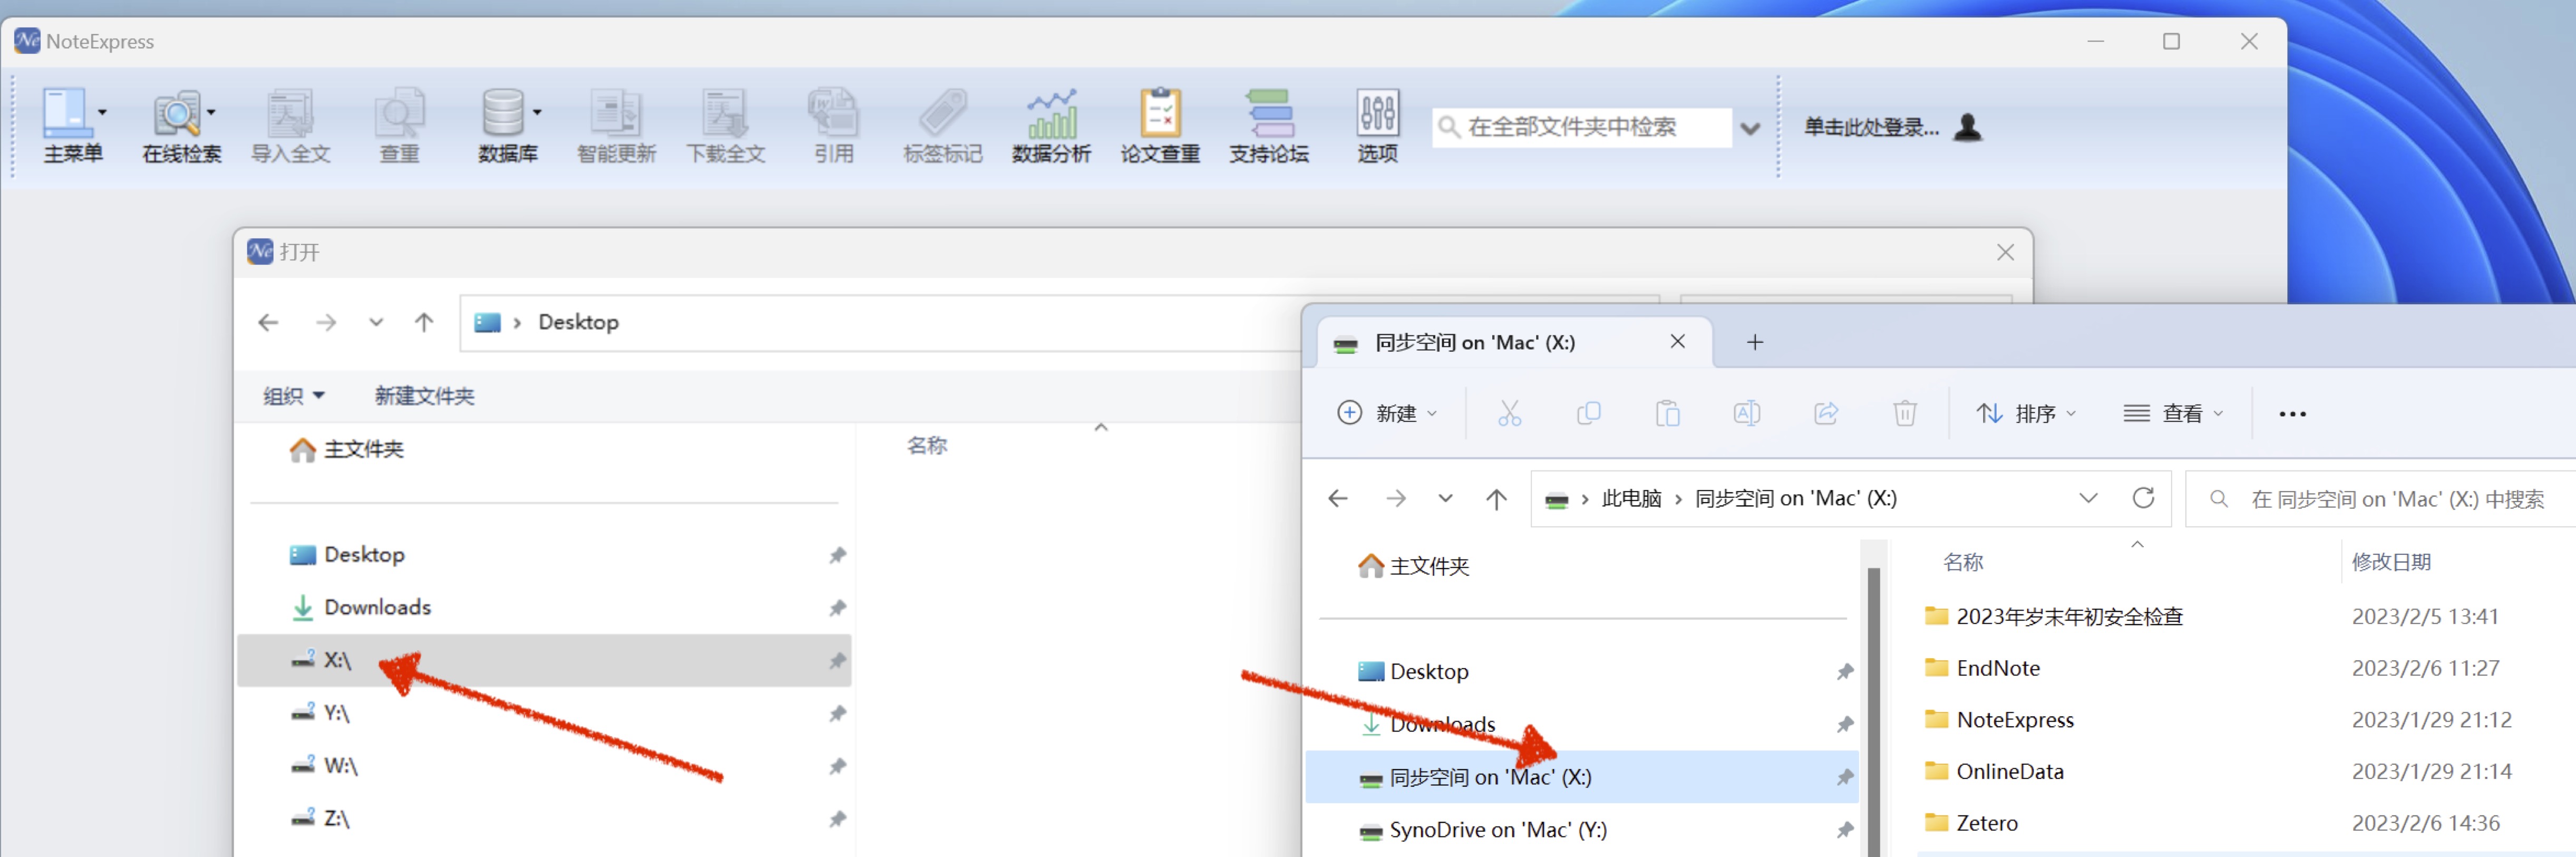The height and width of the screenshot is (857, 2576).
Task: Select Desktop in Explorer sidebar
Action: (x=1582, y=672)
